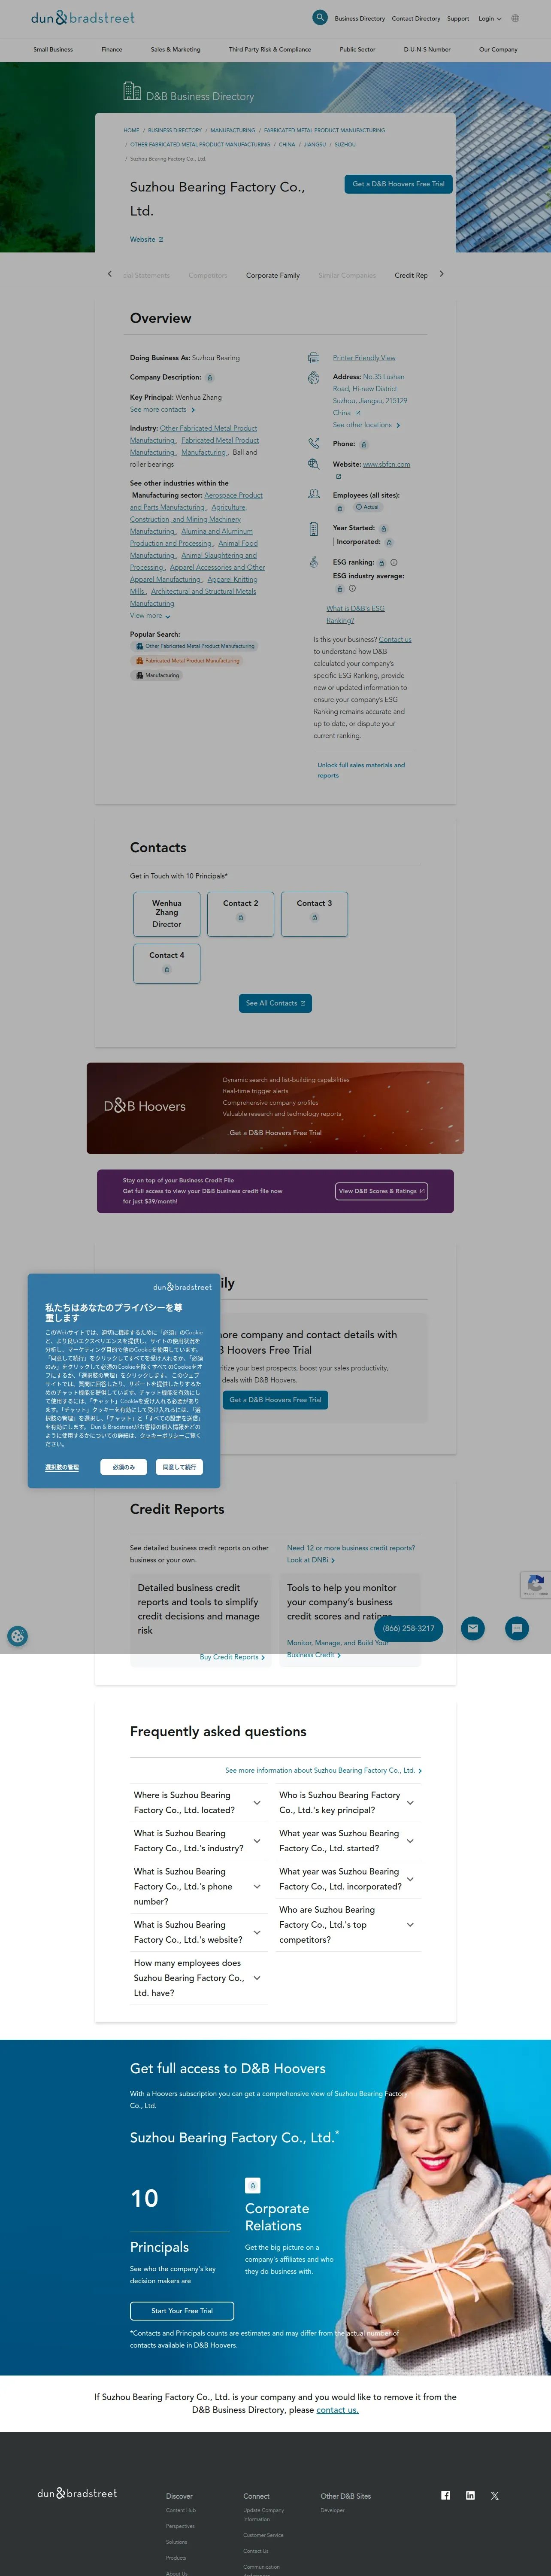Expand 'What year was it started?' FAQ
551x2576 pixels.
coord(347,1841)
